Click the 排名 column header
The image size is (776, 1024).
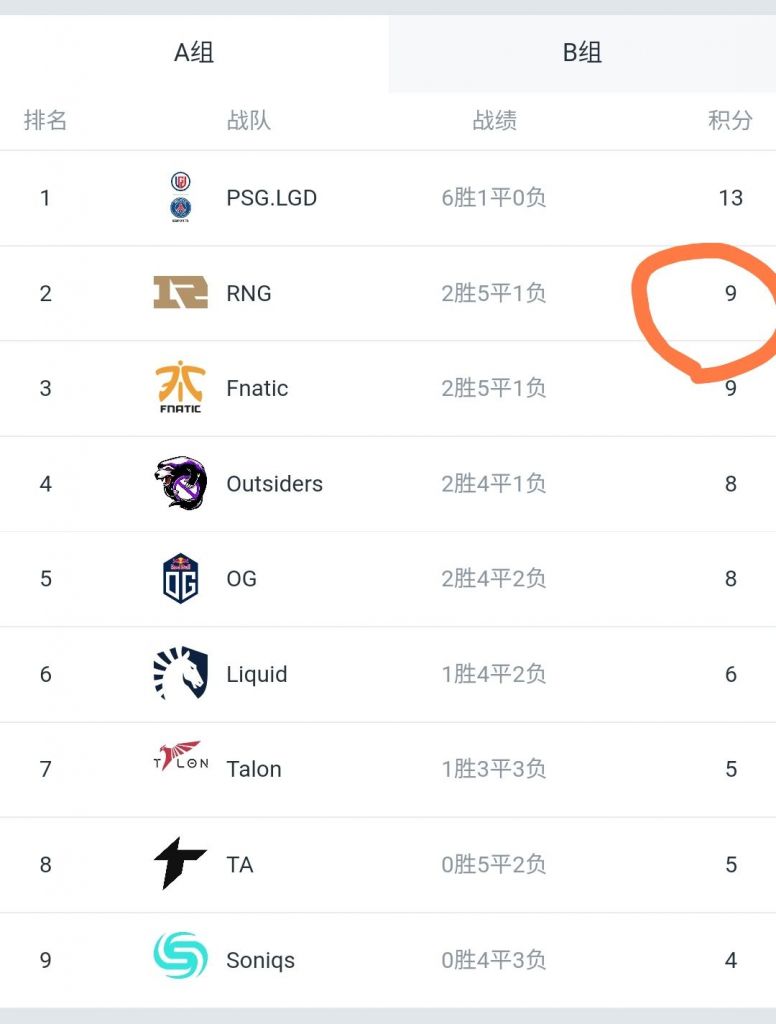pos(45,121)
